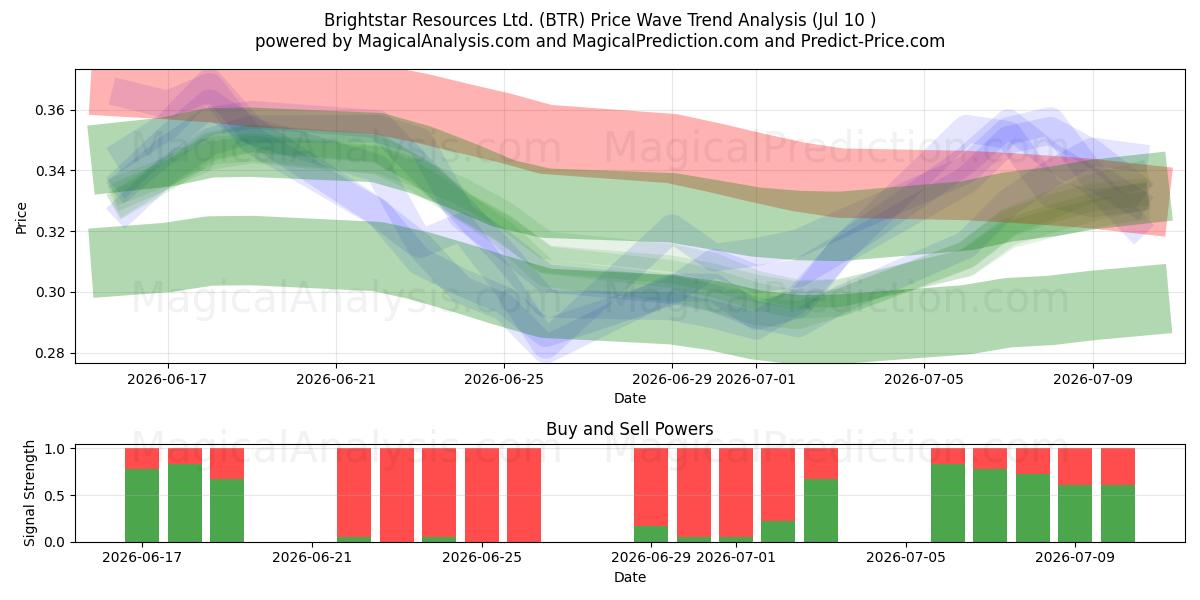1200x600 pixels.
Task: Select the last bar at 2026-07-10 in Buy/Sell chart
Action: (1118, 495)
